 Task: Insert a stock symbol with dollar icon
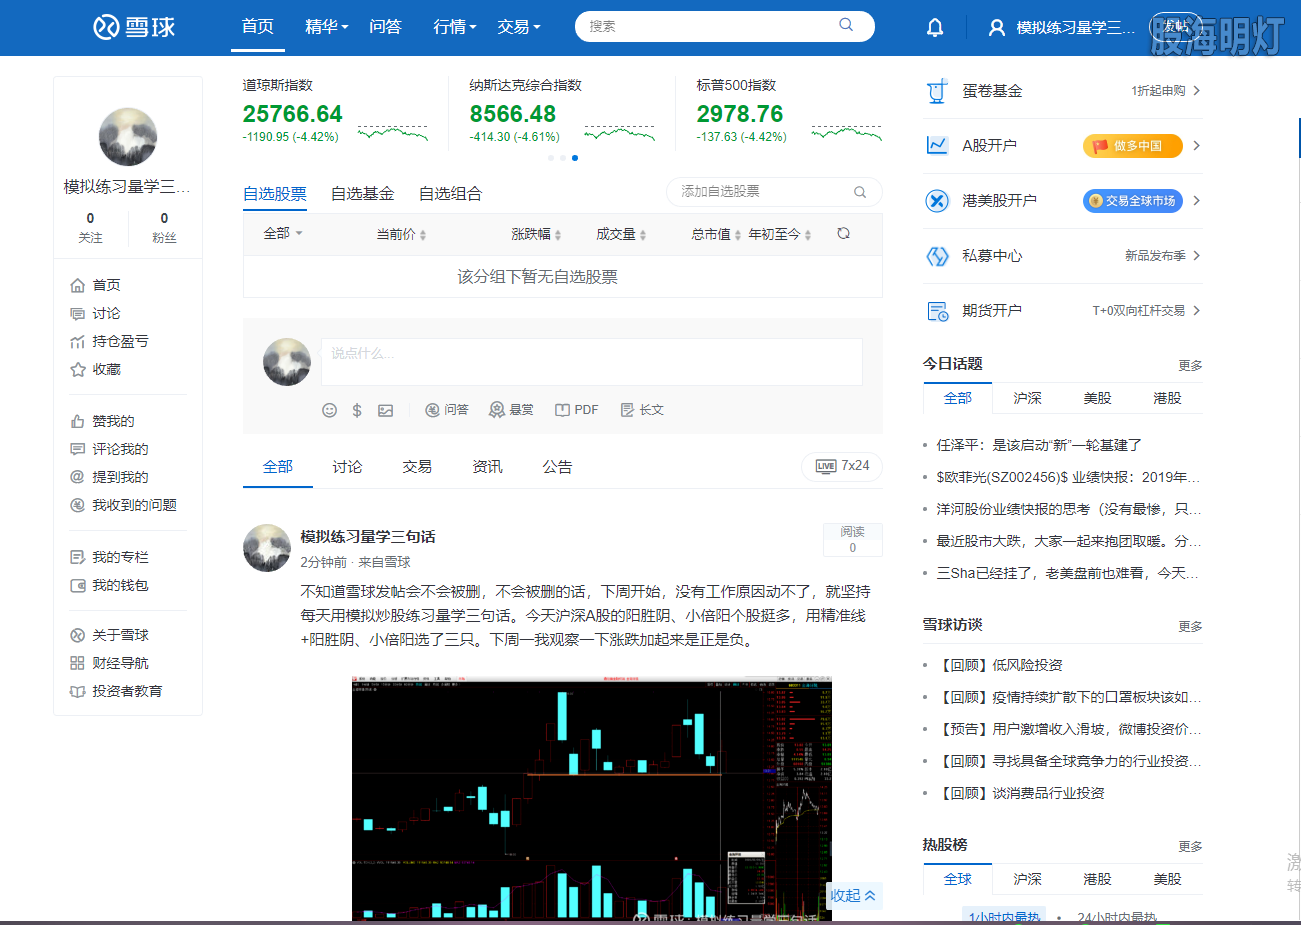click(357, 410)
